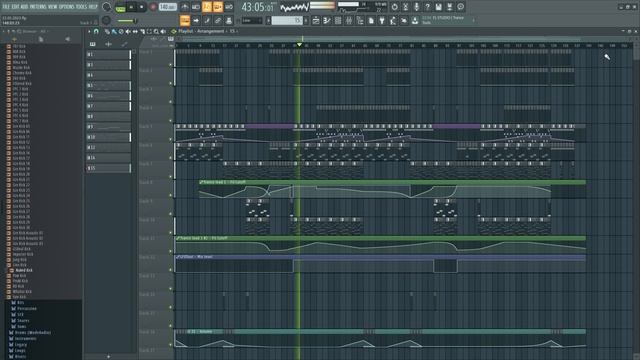Open the Channel rack view icon
Image resolution: width=640 pixels, height=360 pixels.
[337, 20]
